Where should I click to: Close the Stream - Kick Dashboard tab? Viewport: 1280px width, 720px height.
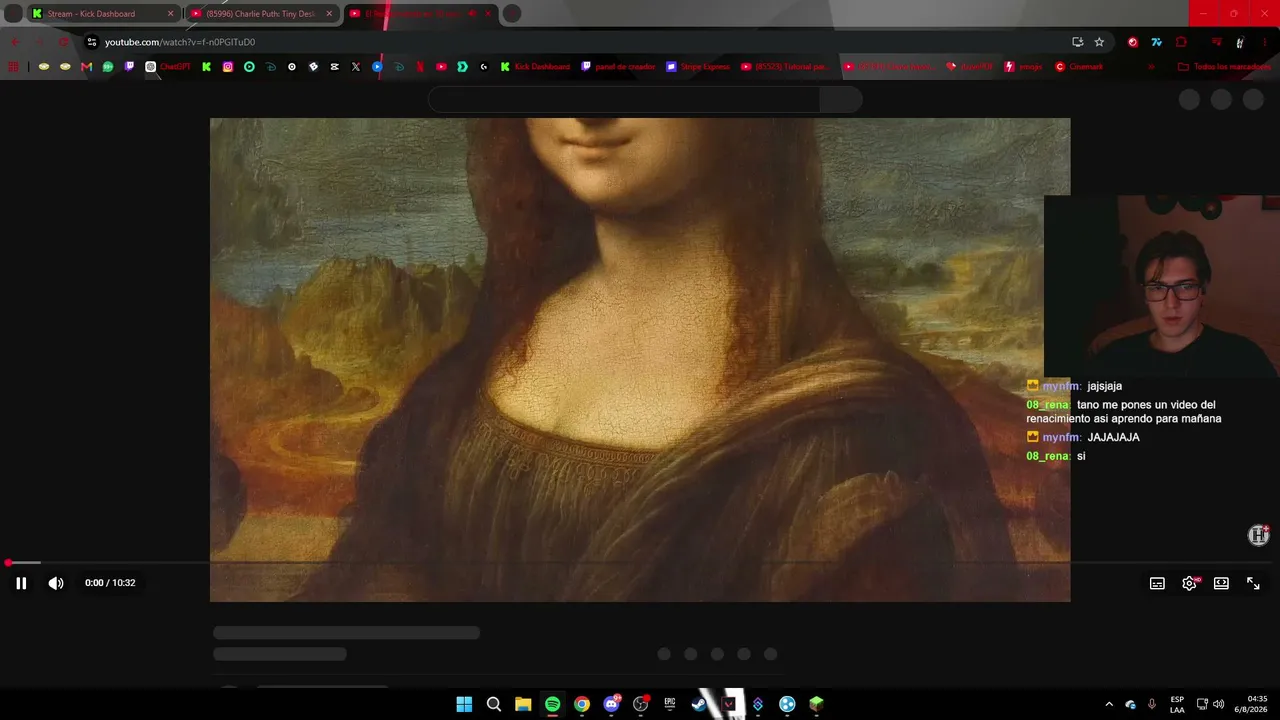tap(171, 14)
